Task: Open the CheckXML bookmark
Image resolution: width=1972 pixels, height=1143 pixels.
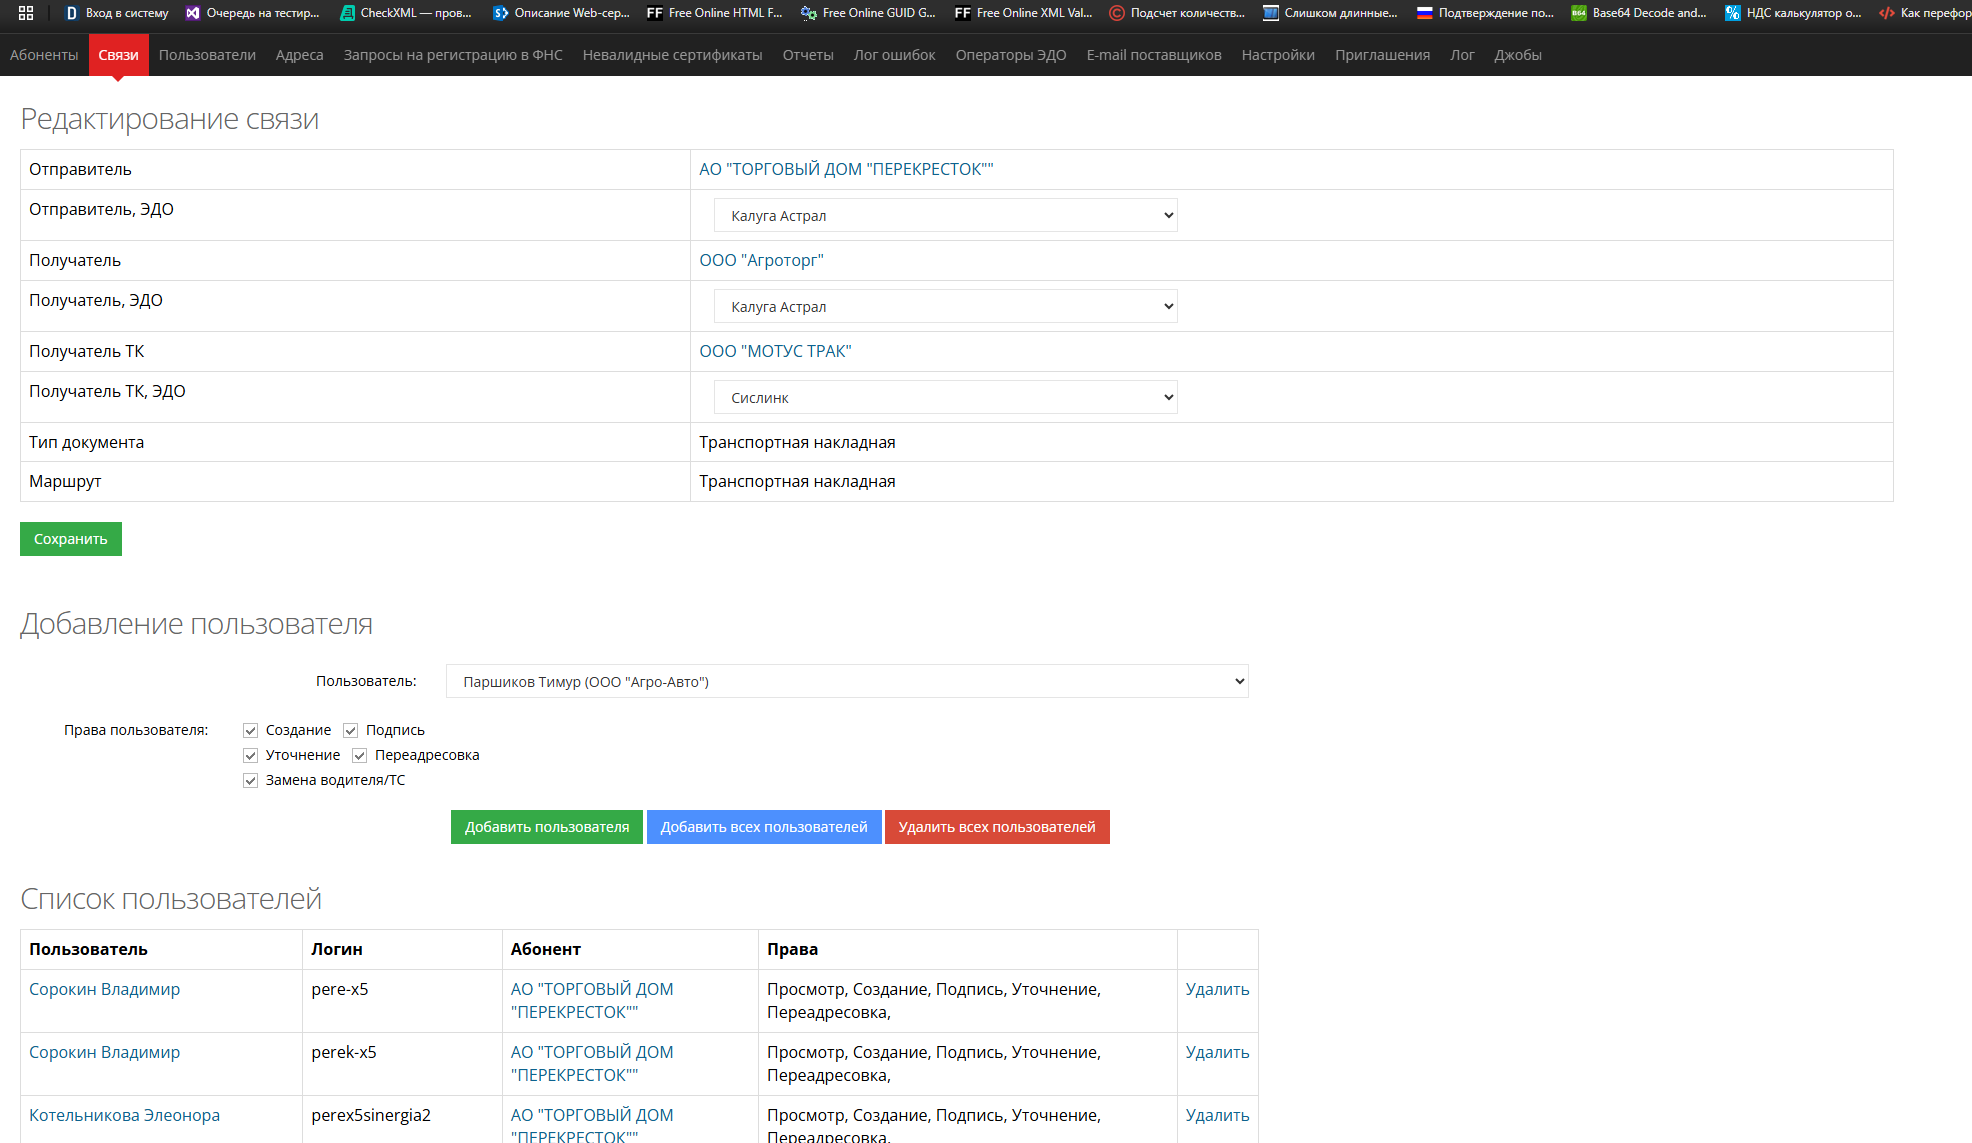Action: [x=406, y=13]
